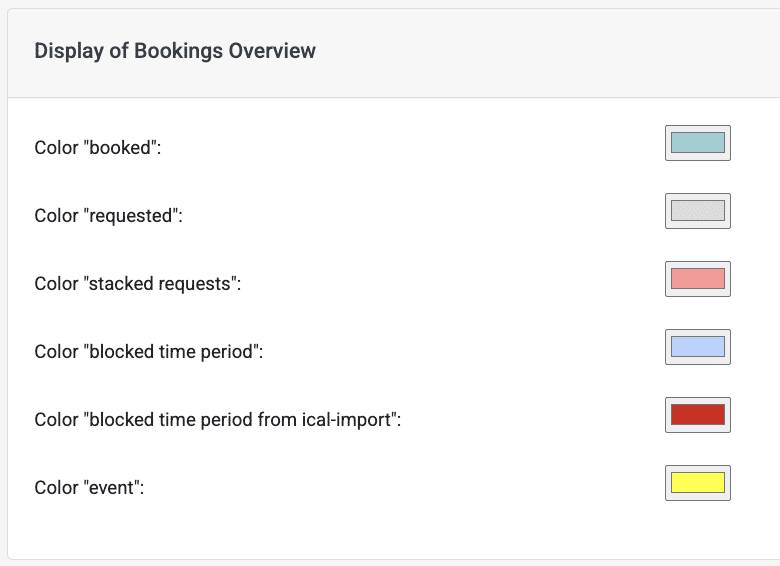Click the light gray color swatch

pos(697,211)
